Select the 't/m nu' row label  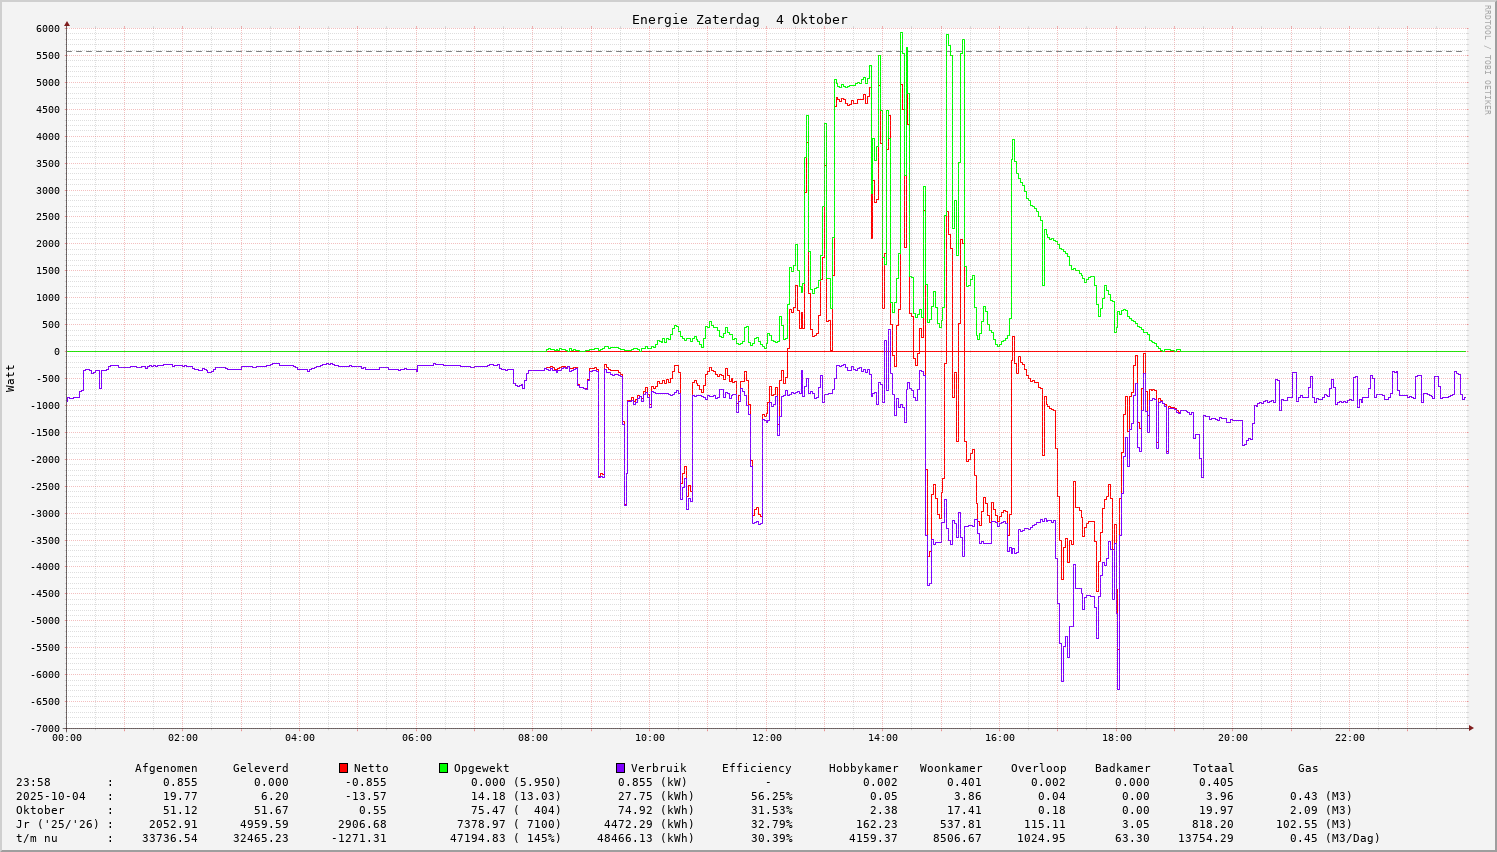36,838
